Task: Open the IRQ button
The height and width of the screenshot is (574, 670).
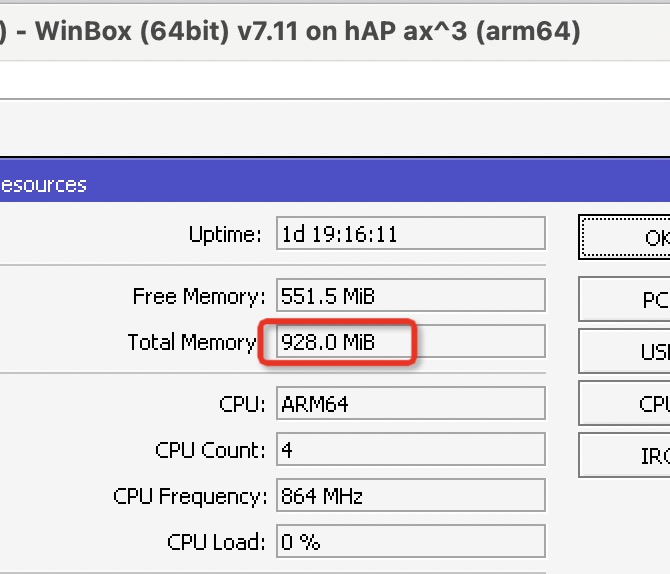Action: coord(627,455)
